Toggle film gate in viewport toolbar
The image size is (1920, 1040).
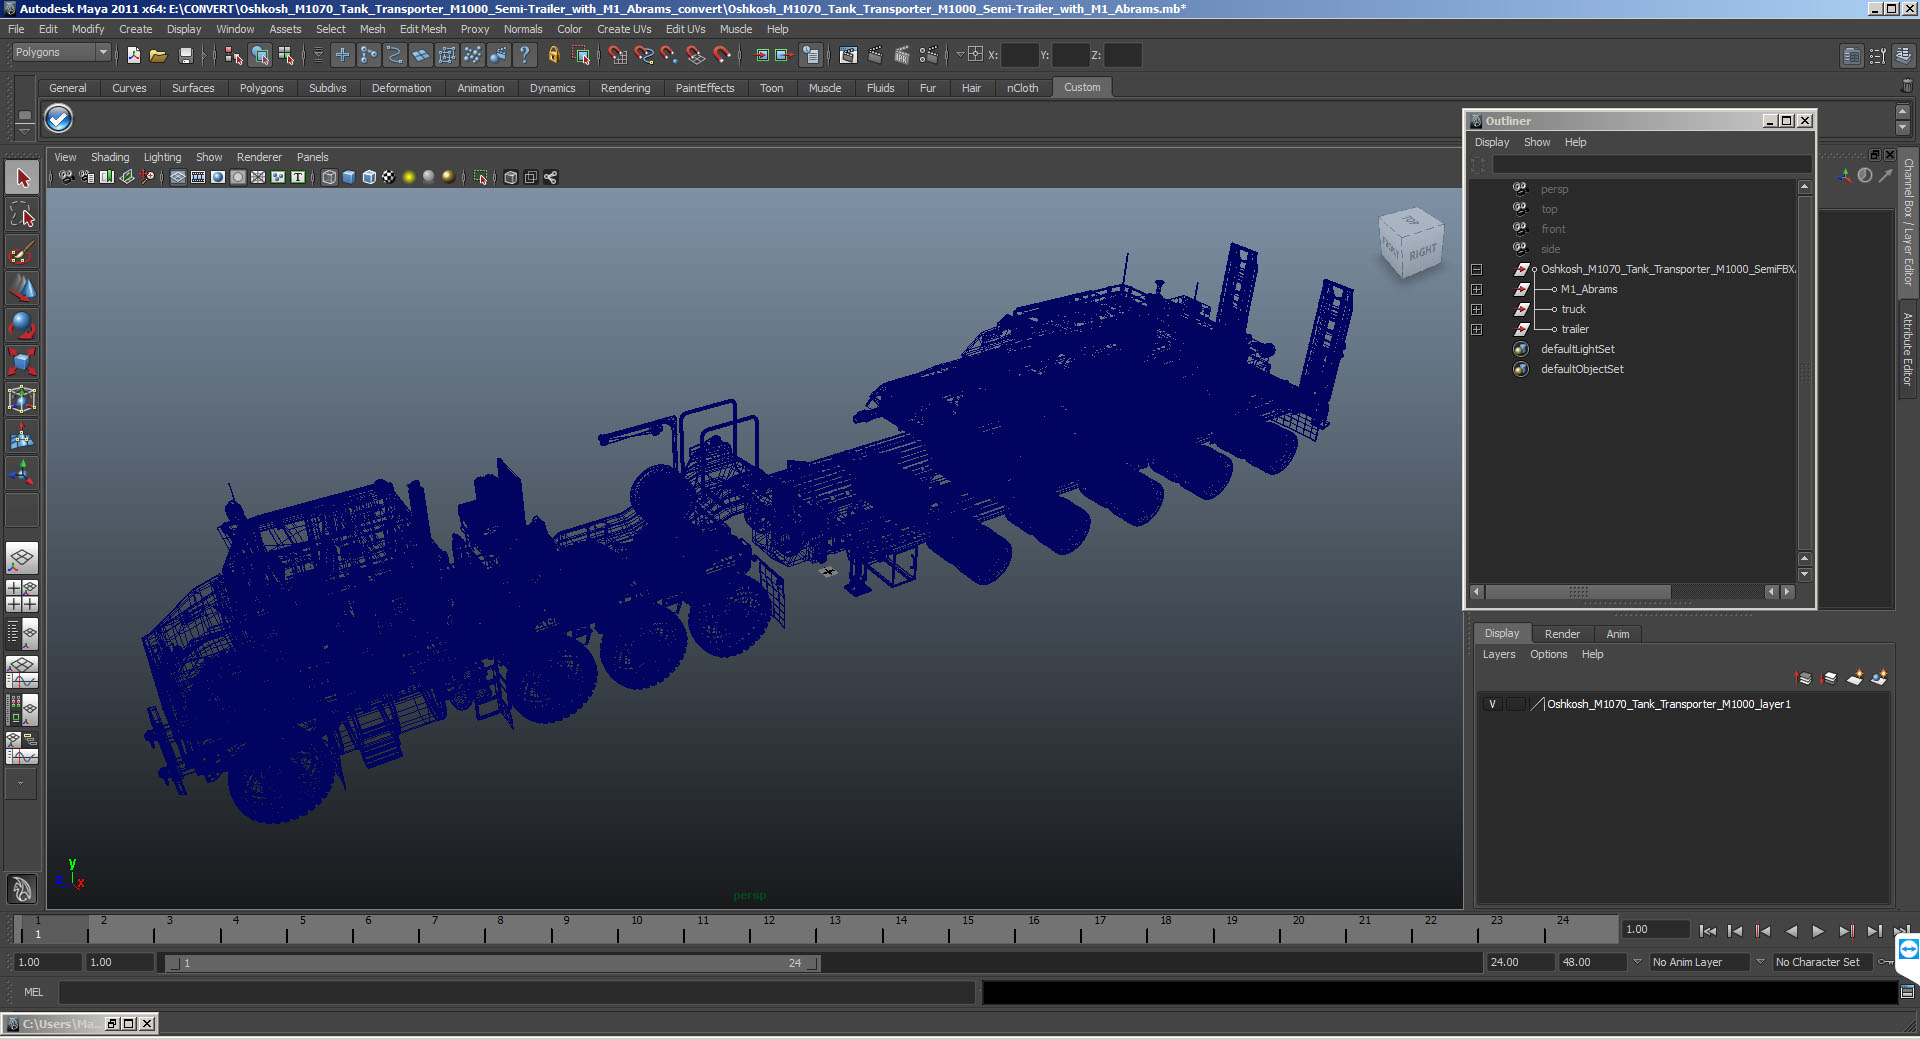point(198,177)
